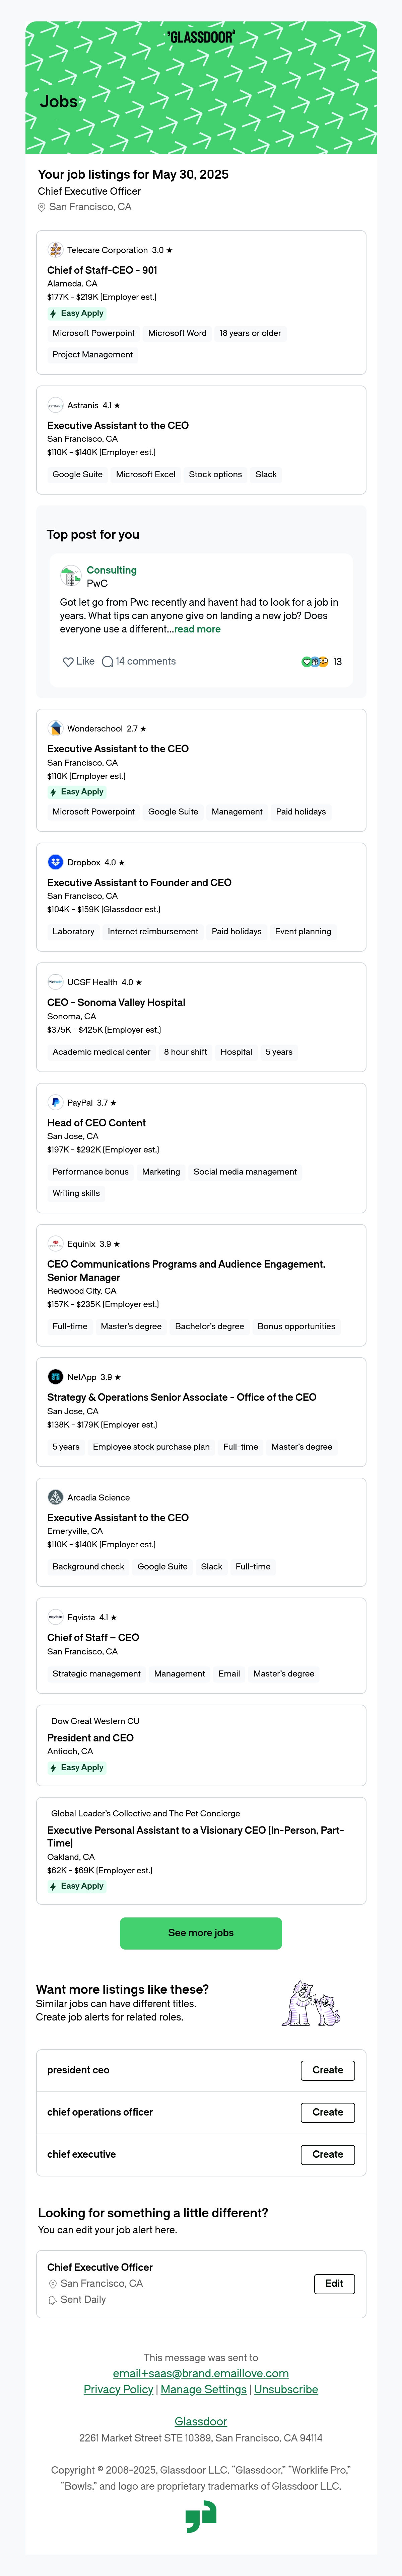This screenshot has height=2576, width=402.
Task: Click the Dropbox company logo
Action: tap(56, 862)
